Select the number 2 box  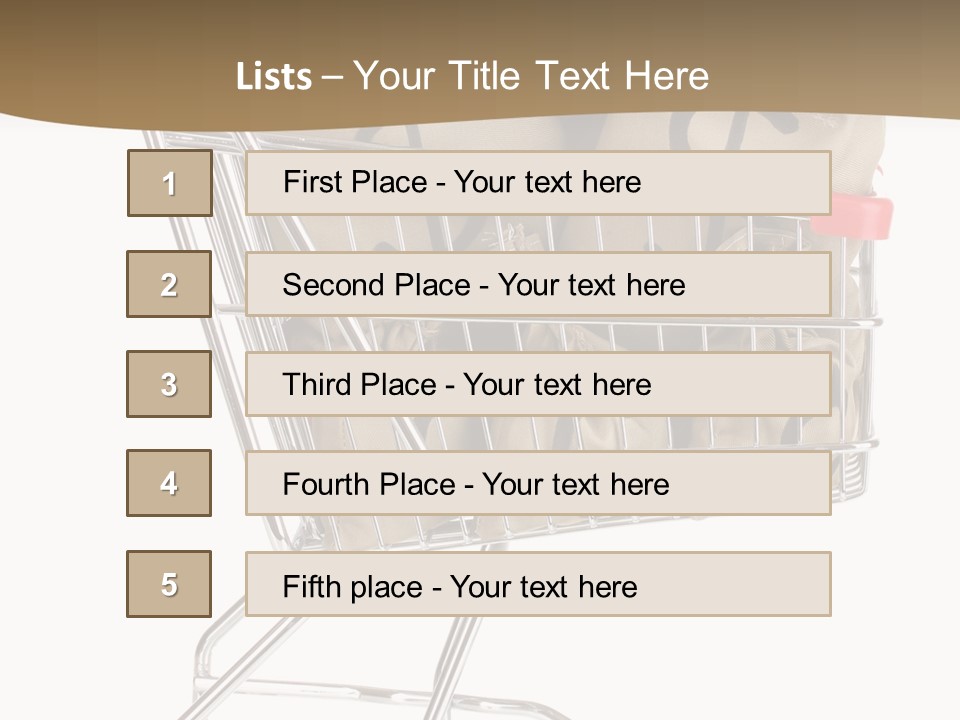point(169,284)
